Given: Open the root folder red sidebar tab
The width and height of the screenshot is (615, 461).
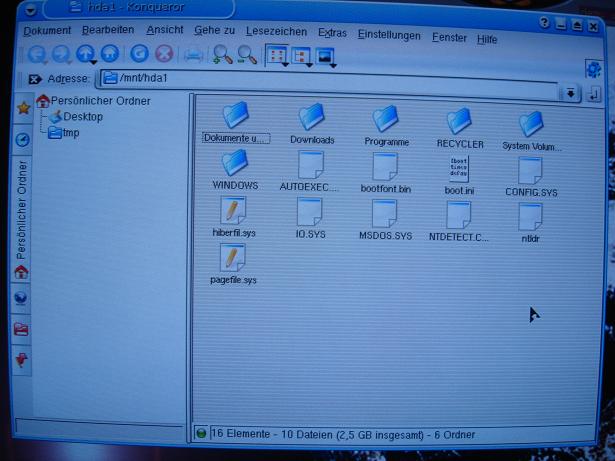Looking at the screenshot, I should coord(21,329).
